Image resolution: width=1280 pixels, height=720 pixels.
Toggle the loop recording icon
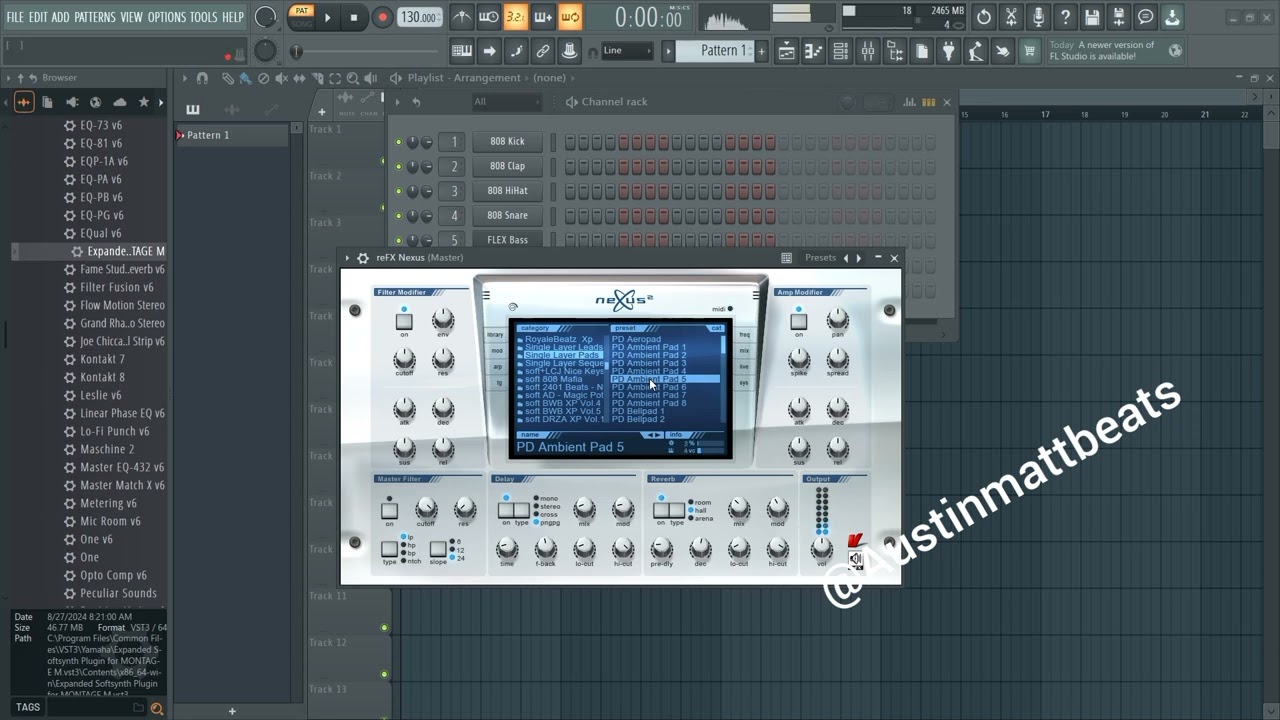570,17
